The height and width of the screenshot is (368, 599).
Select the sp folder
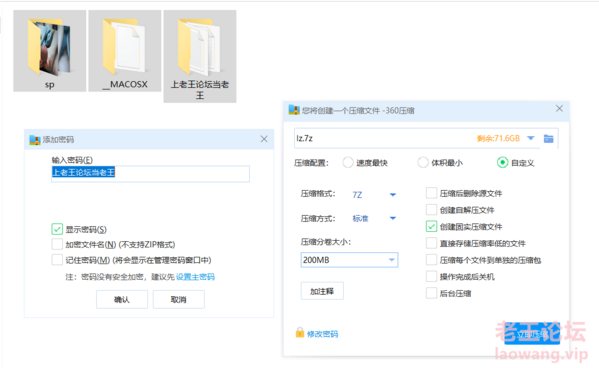pos(50,51)
